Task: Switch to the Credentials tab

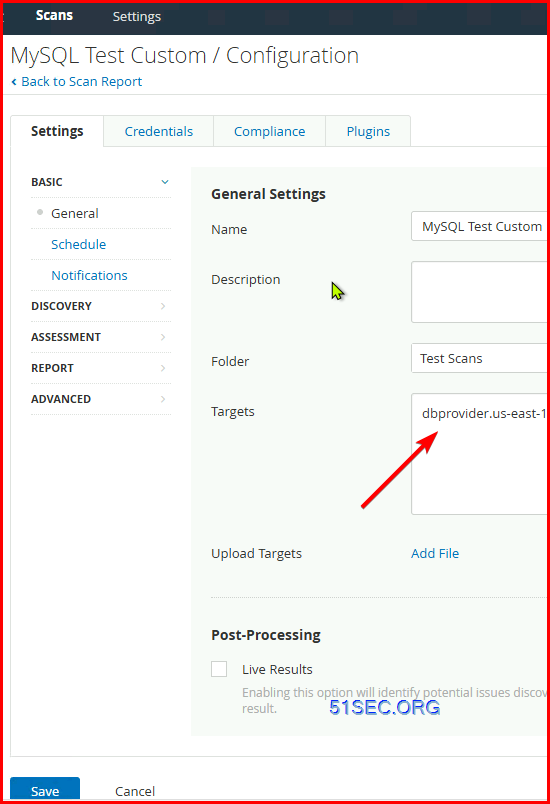Action: 158,131
